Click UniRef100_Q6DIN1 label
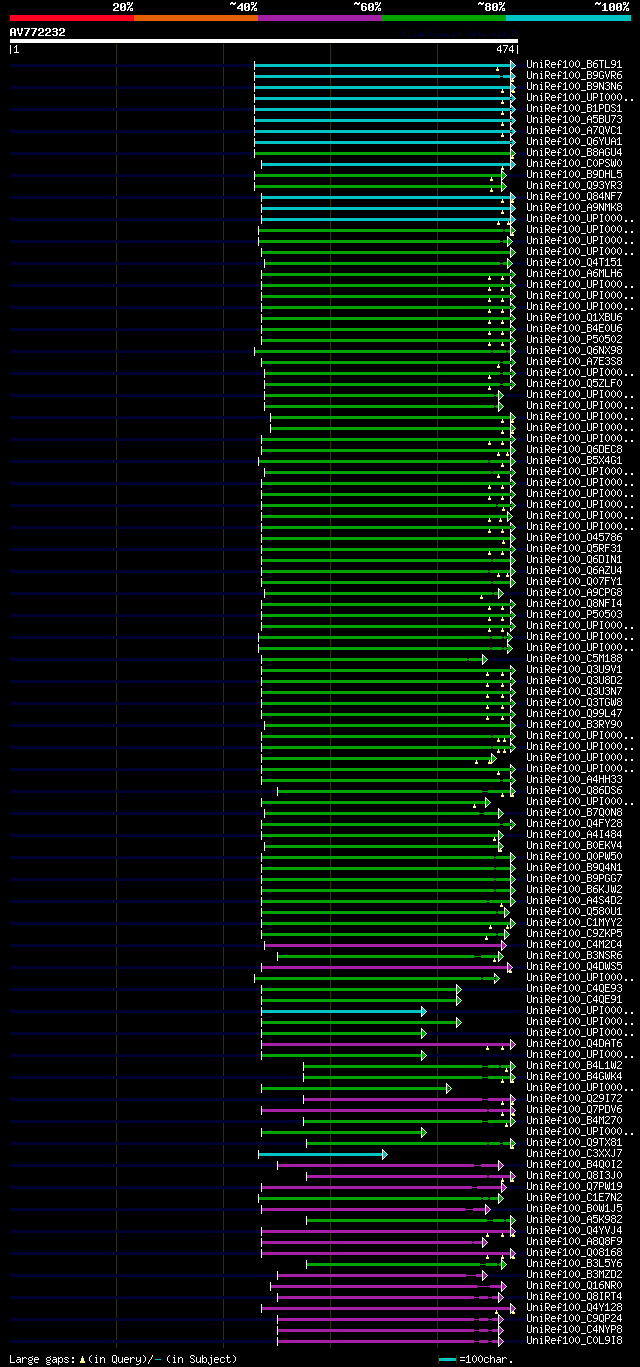This screenshot has height=1367, width=640. coord(576,559)
